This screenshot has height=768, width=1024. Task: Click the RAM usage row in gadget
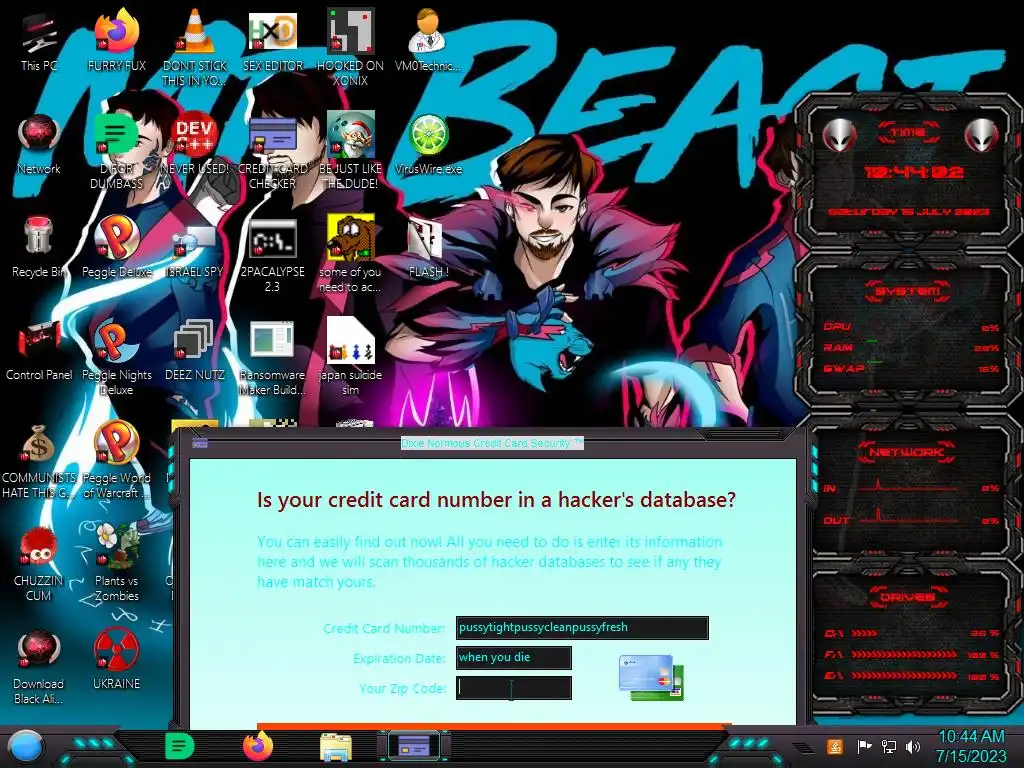click(x=912, y=348)
